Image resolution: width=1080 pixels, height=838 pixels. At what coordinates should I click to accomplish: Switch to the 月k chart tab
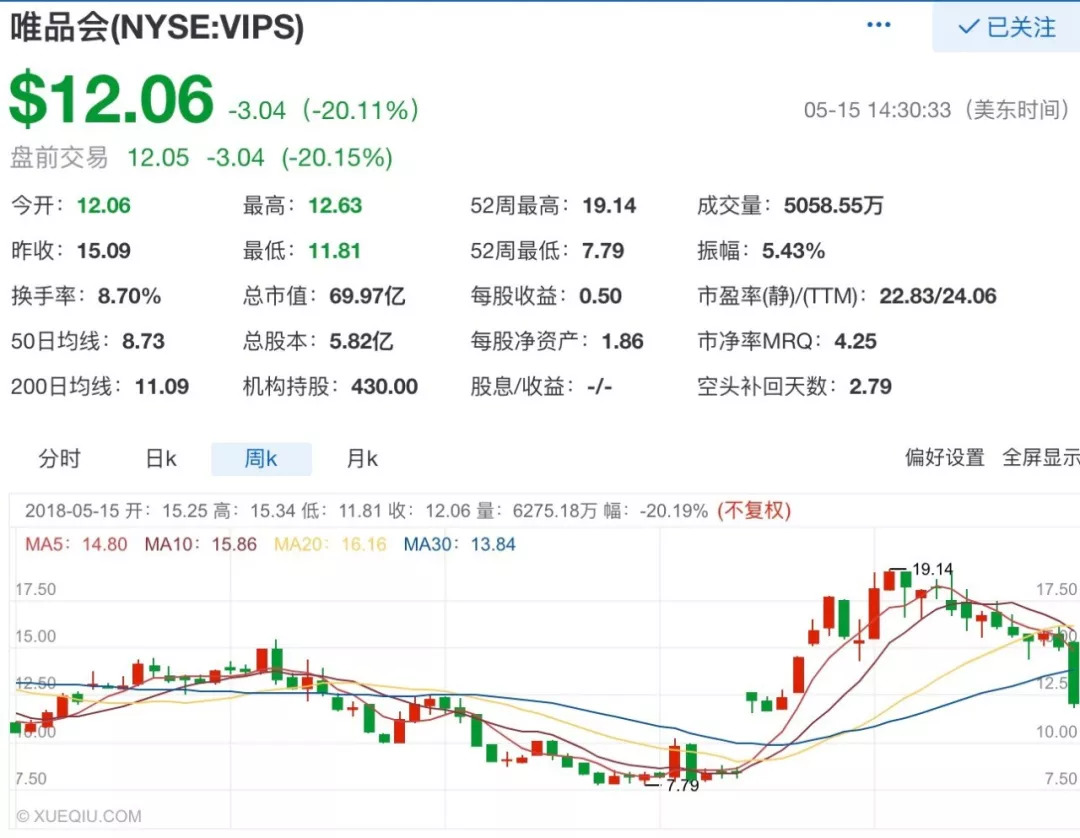tap(362, 459)
